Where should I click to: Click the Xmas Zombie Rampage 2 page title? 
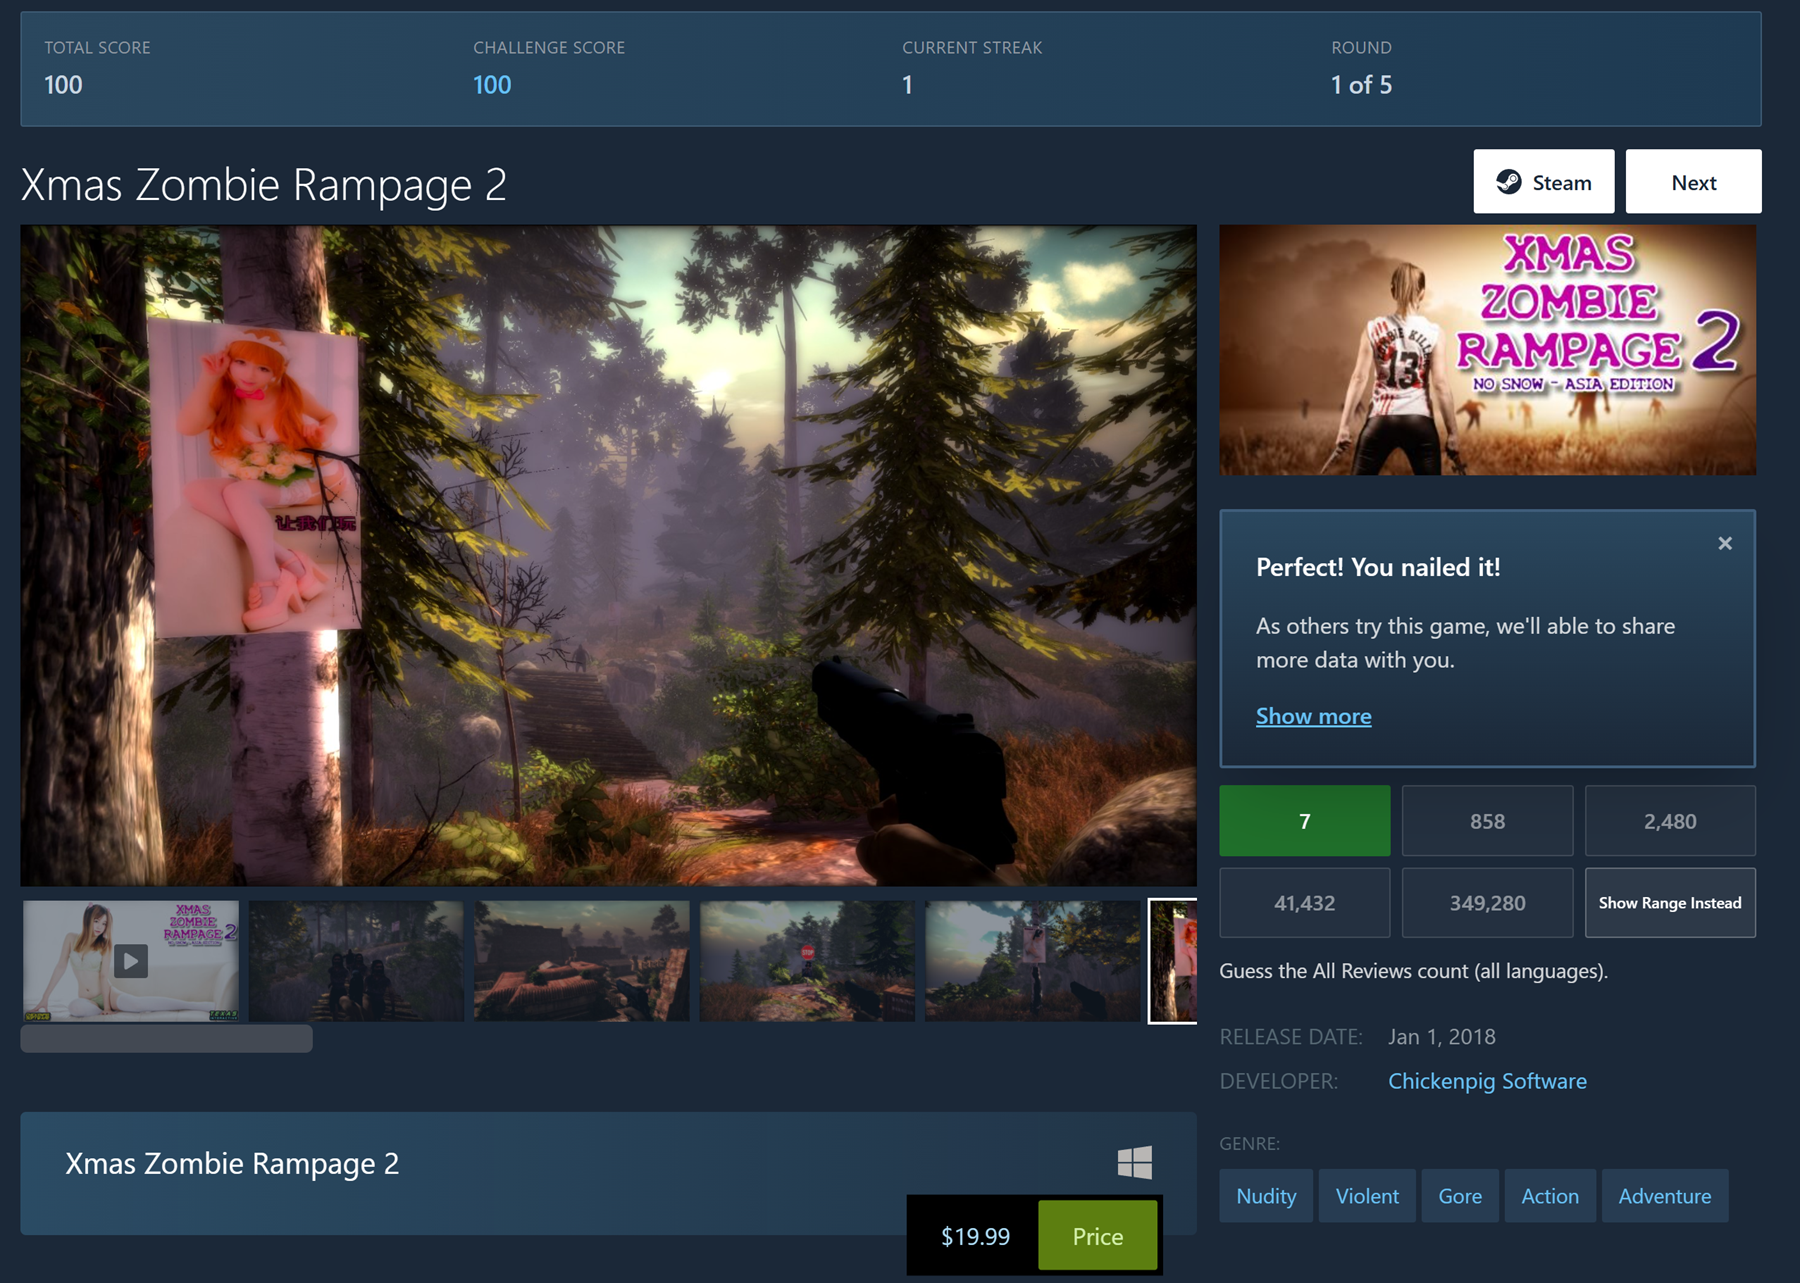pyautogui.click(x=264, y=185)
